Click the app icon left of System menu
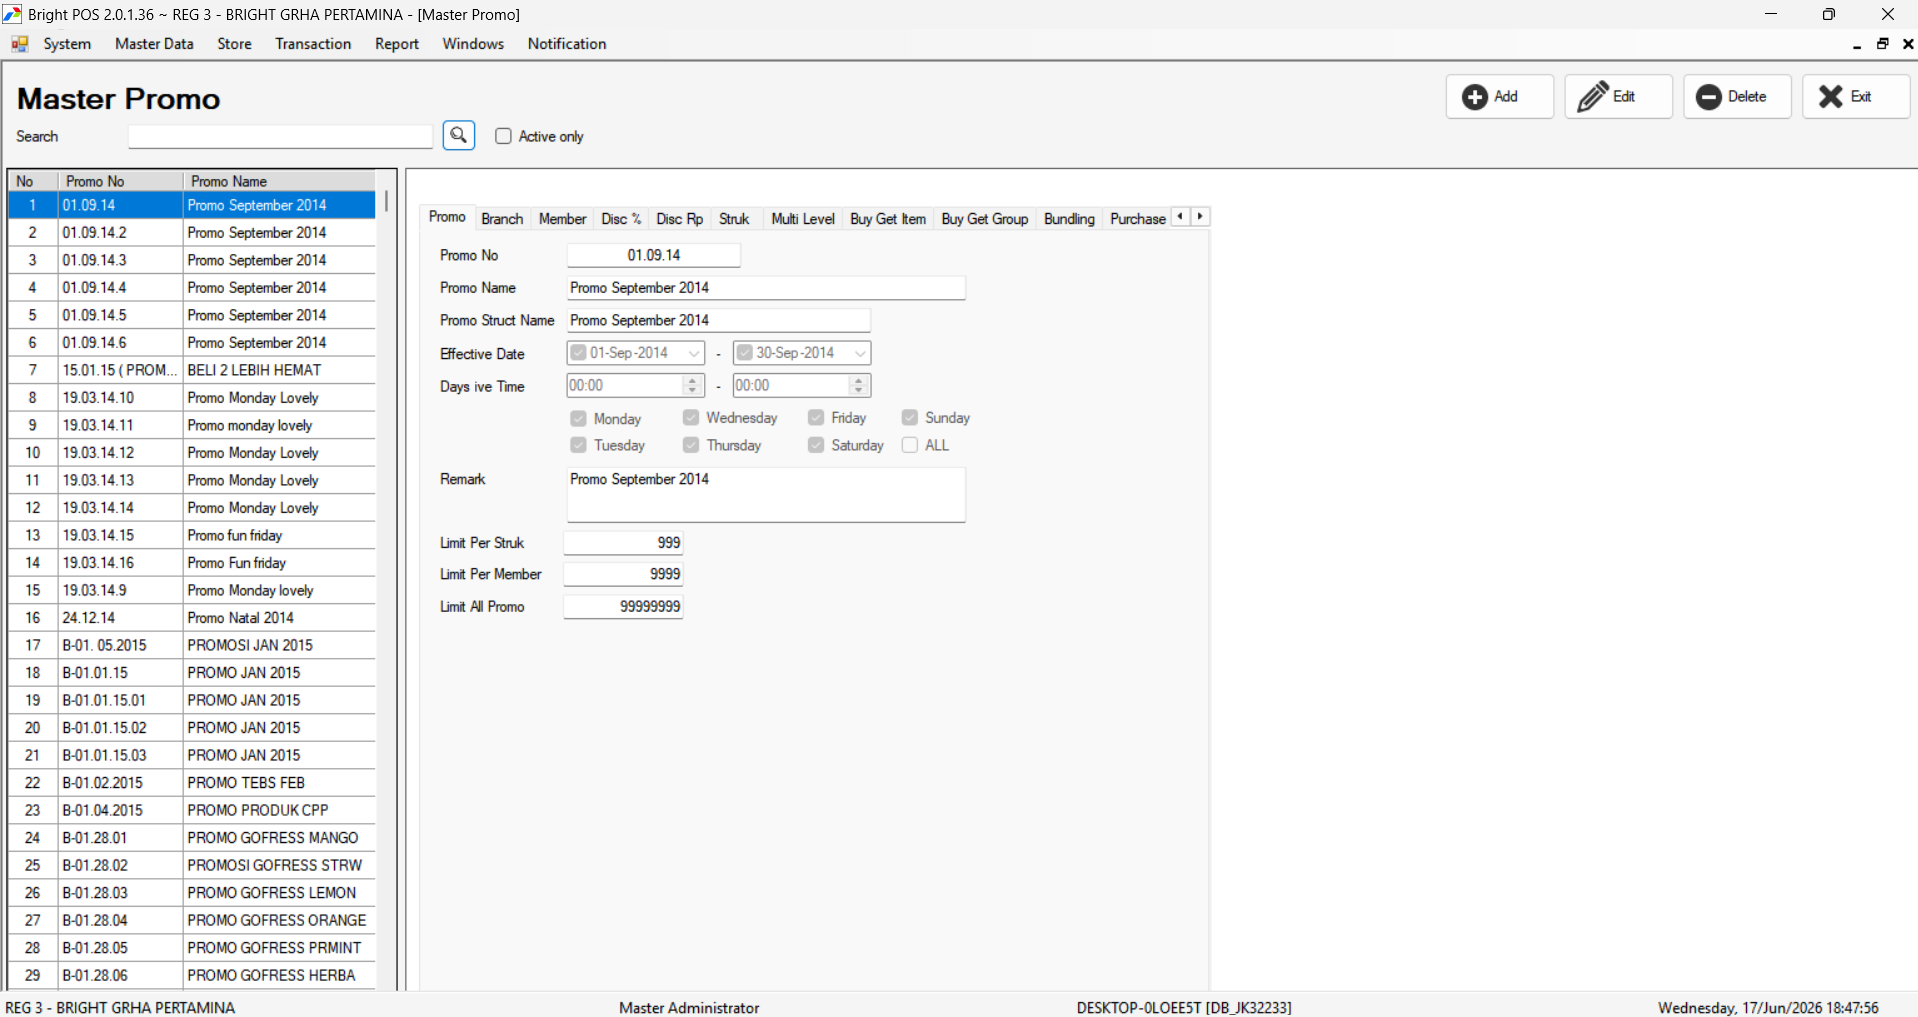The image size is (1918, 1017). pos(19,44)
